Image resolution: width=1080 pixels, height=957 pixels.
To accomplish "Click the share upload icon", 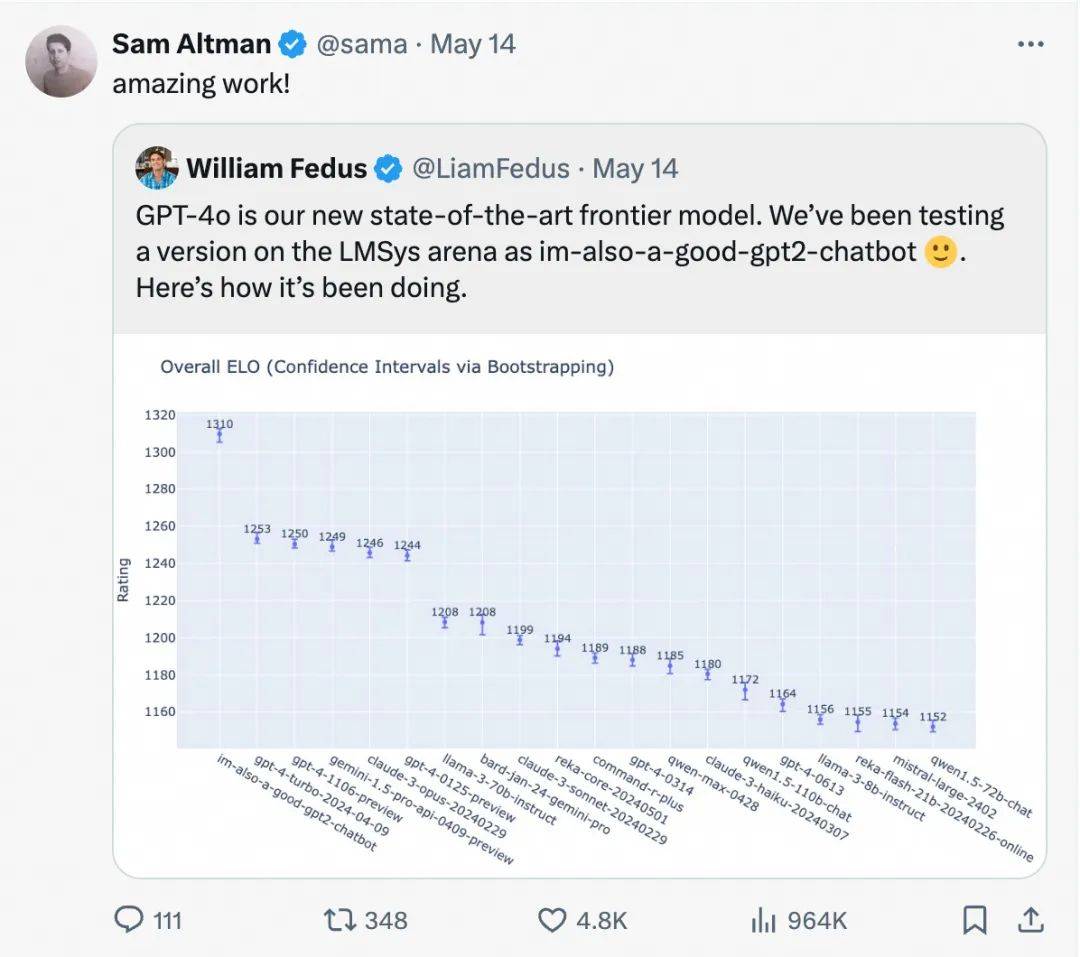I will pyautogui.click(x=1030, y=920).
